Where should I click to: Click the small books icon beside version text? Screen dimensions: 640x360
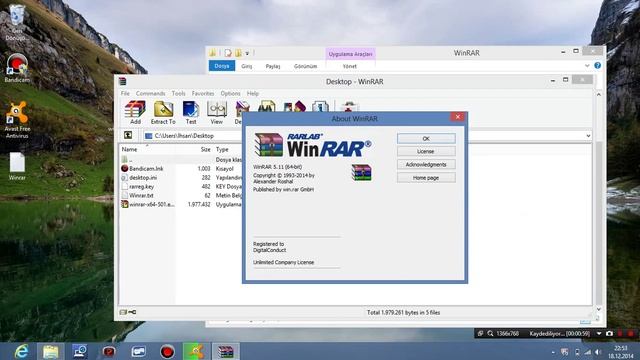click(361, 172)
